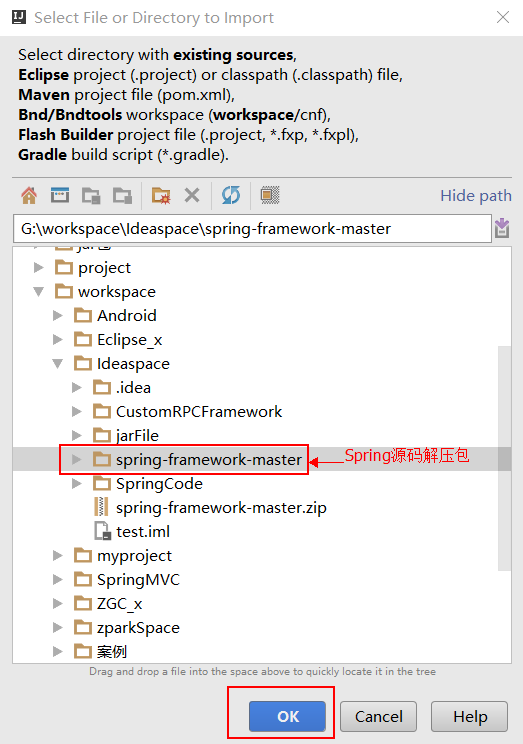Collapse the workspace folder

pyautogui.click(x=38, y=292)
